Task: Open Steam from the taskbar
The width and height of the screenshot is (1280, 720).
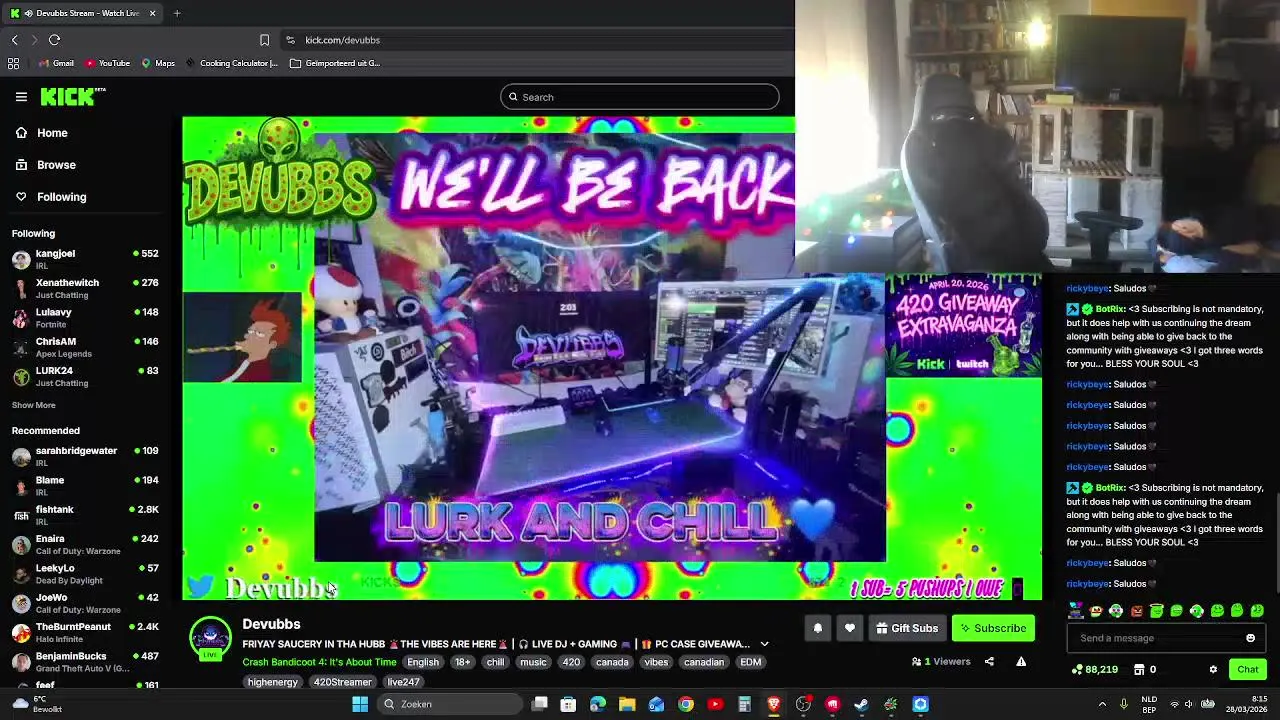Action: pos(861,704)
